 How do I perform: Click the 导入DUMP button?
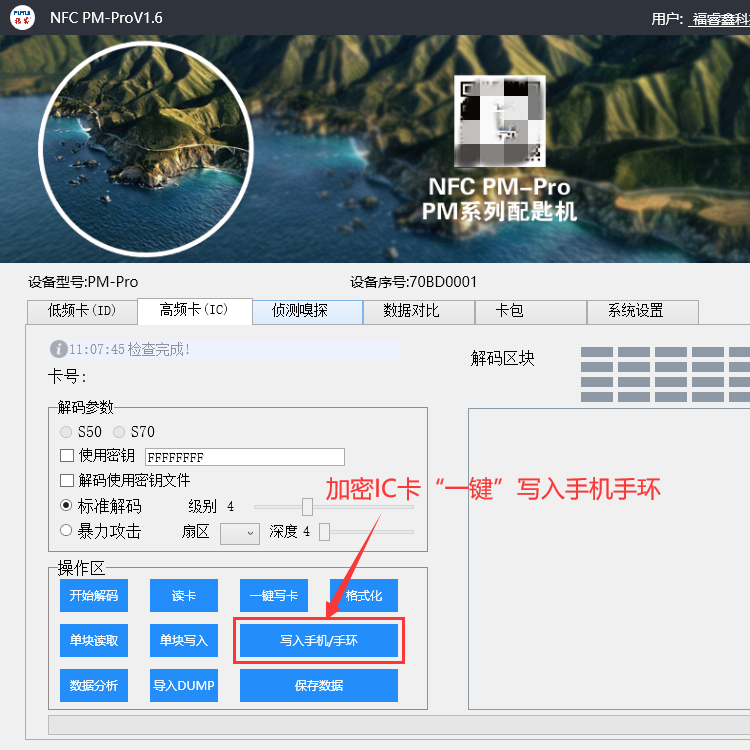(183, 685)
